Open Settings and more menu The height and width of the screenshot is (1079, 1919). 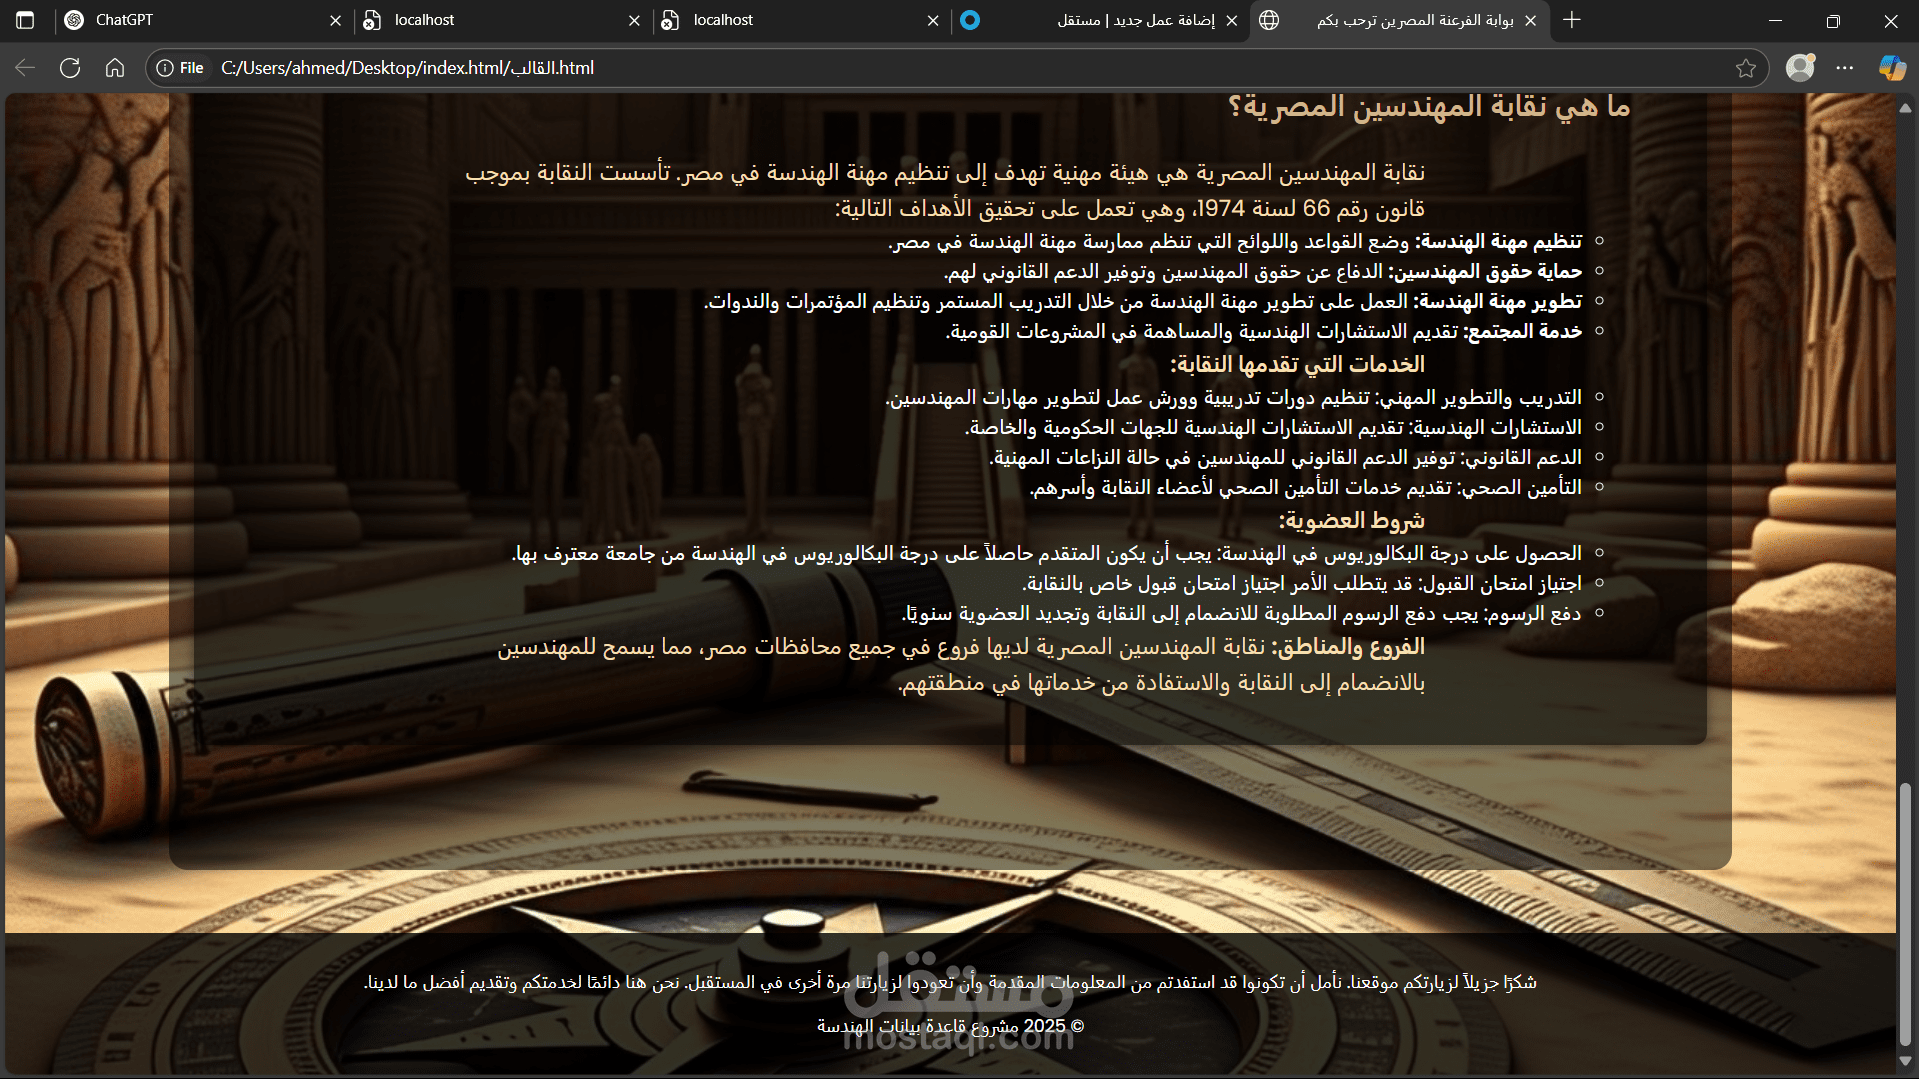(x=1845, y=68)
